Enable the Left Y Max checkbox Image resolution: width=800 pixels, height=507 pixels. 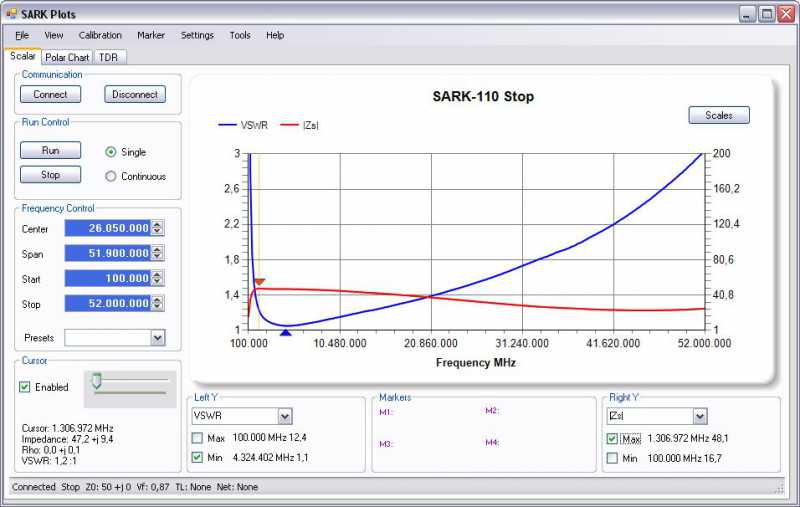197,438
